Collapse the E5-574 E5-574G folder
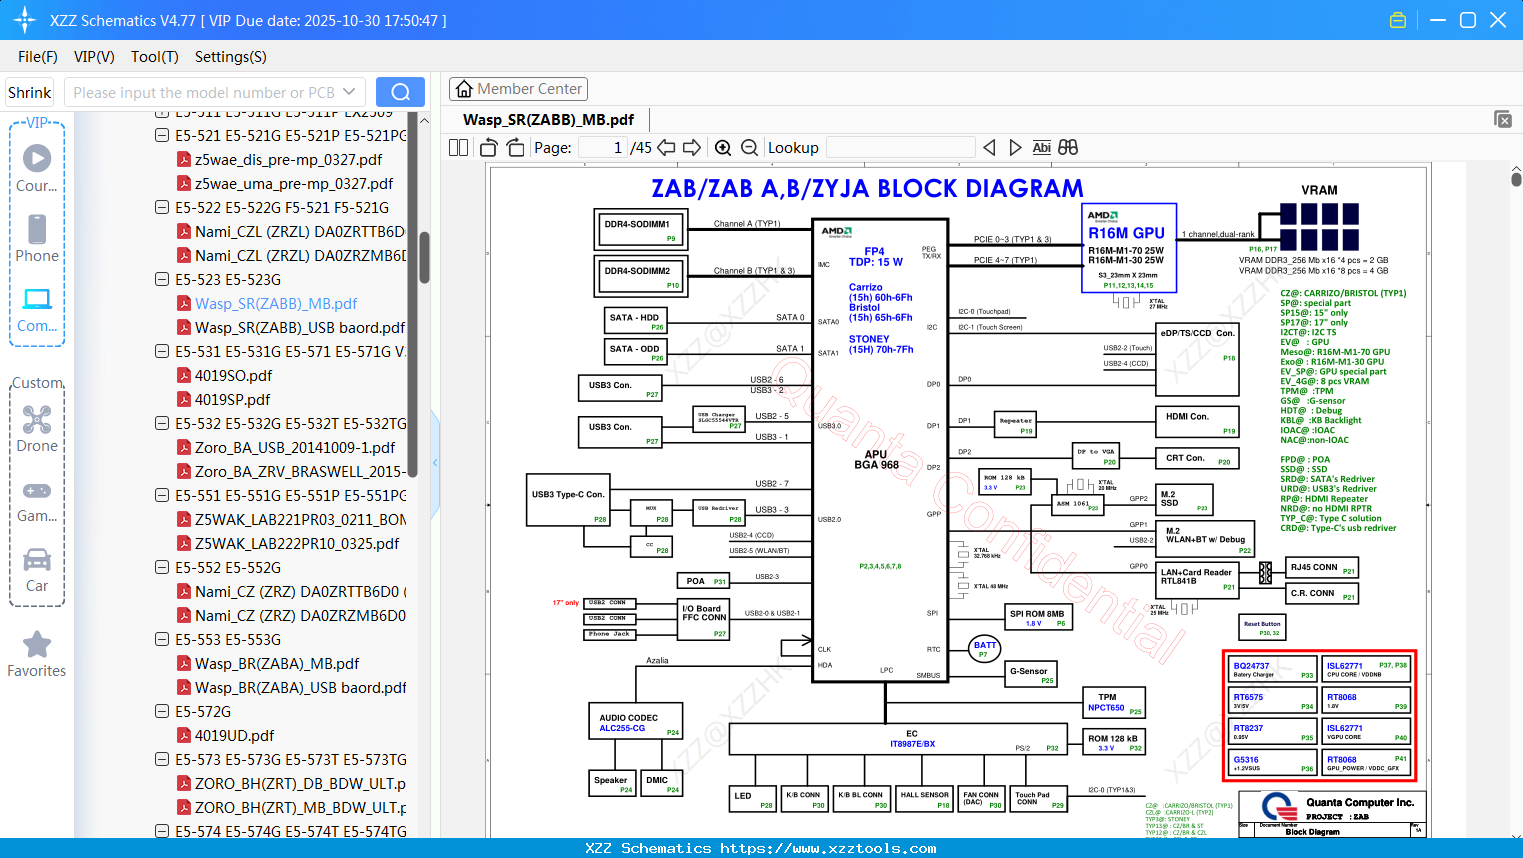 pyautogui.click(x=162, y=831)
